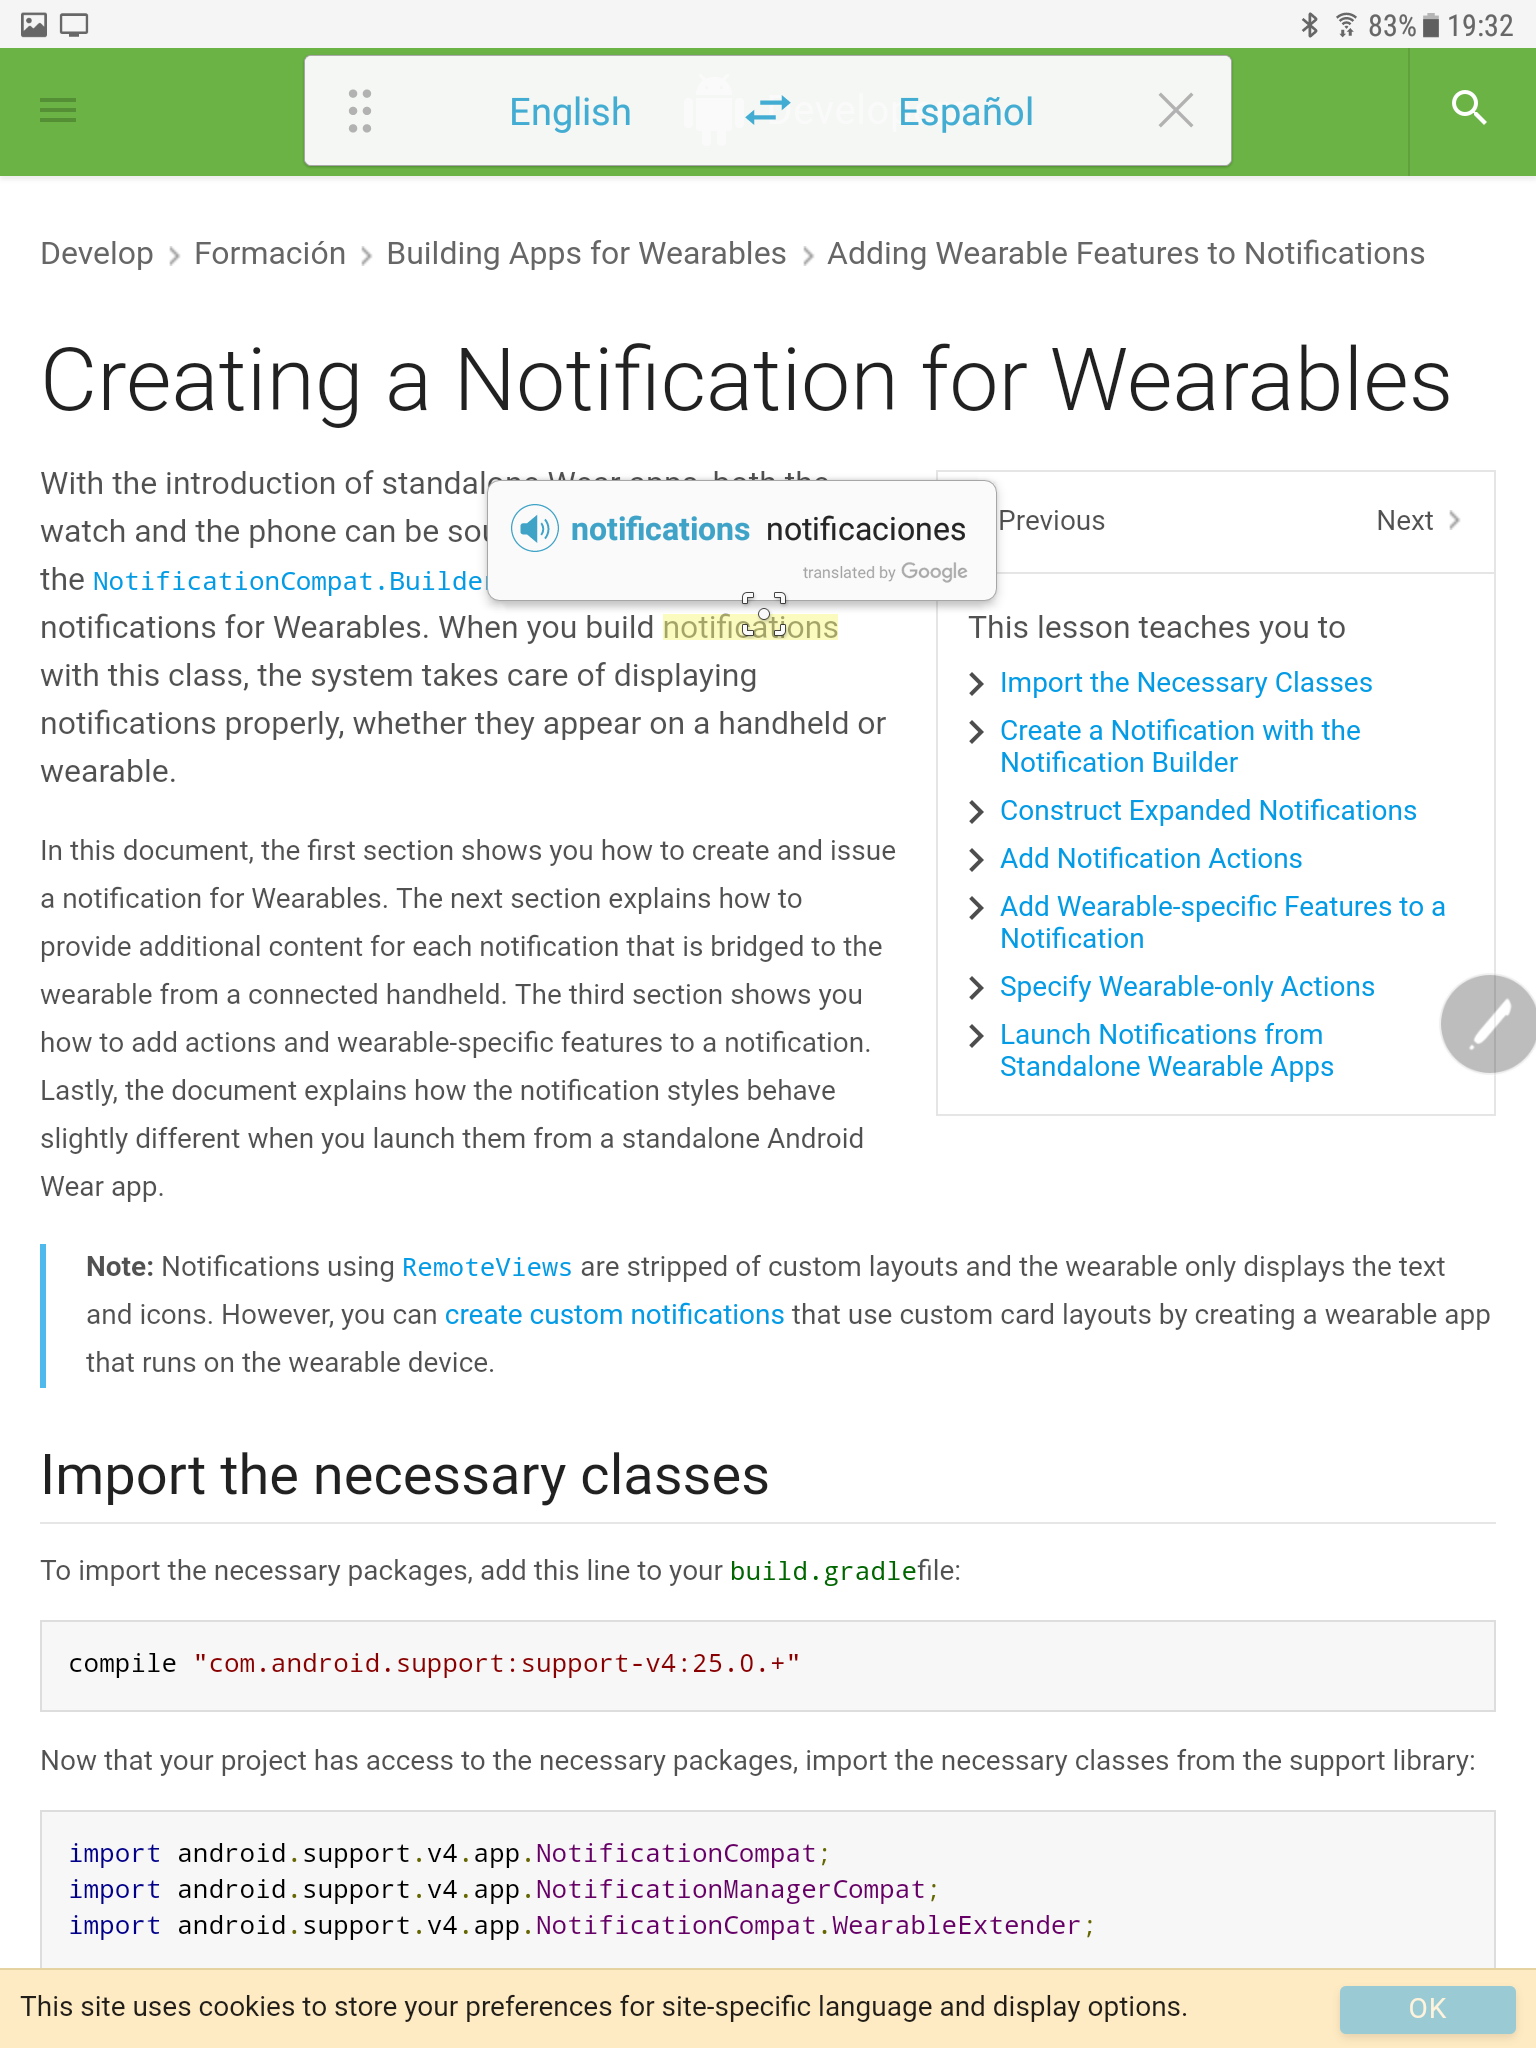The height and width of the screenshot is (2048, 1536).
Task: Tap the floating pencil edit button
Action: (x=1489, y=1024)
